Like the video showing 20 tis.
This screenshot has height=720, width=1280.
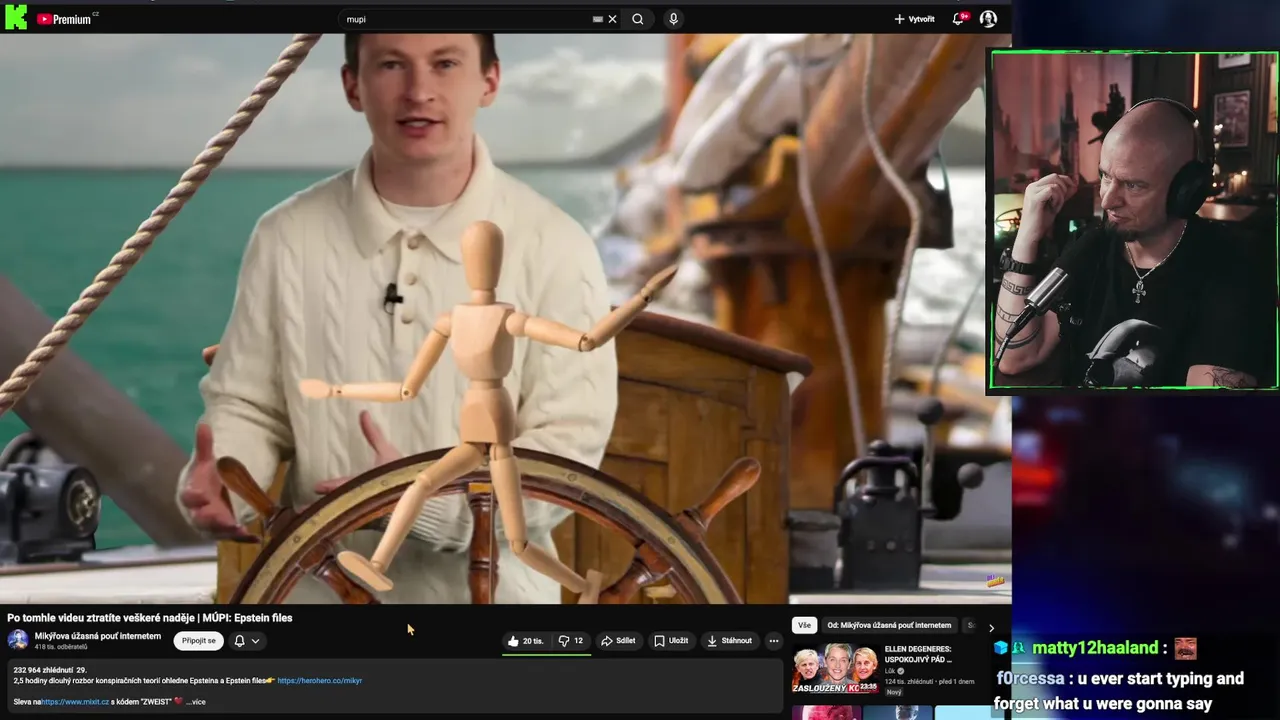point(526,641)
